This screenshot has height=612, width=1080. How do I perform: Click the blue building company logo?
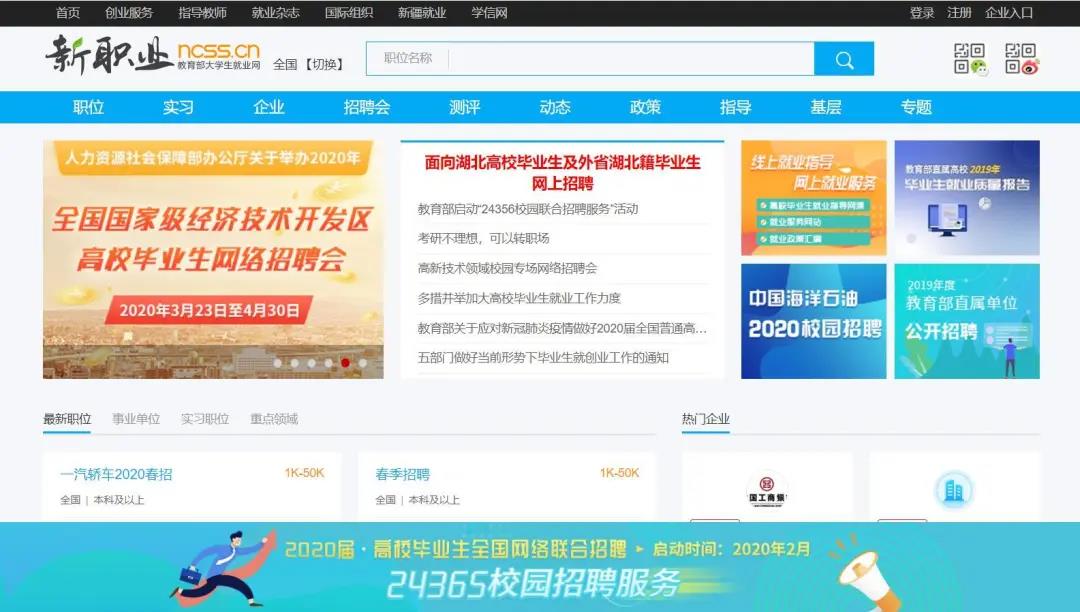pos(953,489)
